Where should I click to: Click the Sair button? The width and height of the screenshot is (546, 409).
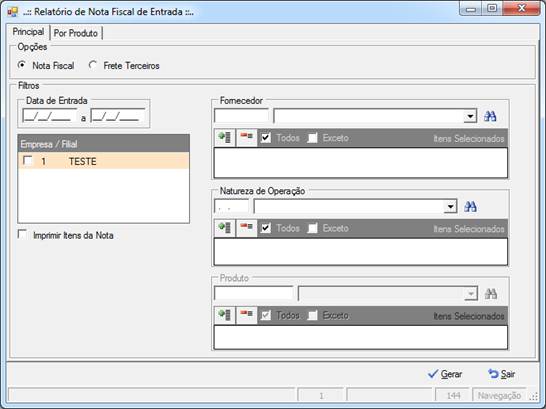point(501,374)
